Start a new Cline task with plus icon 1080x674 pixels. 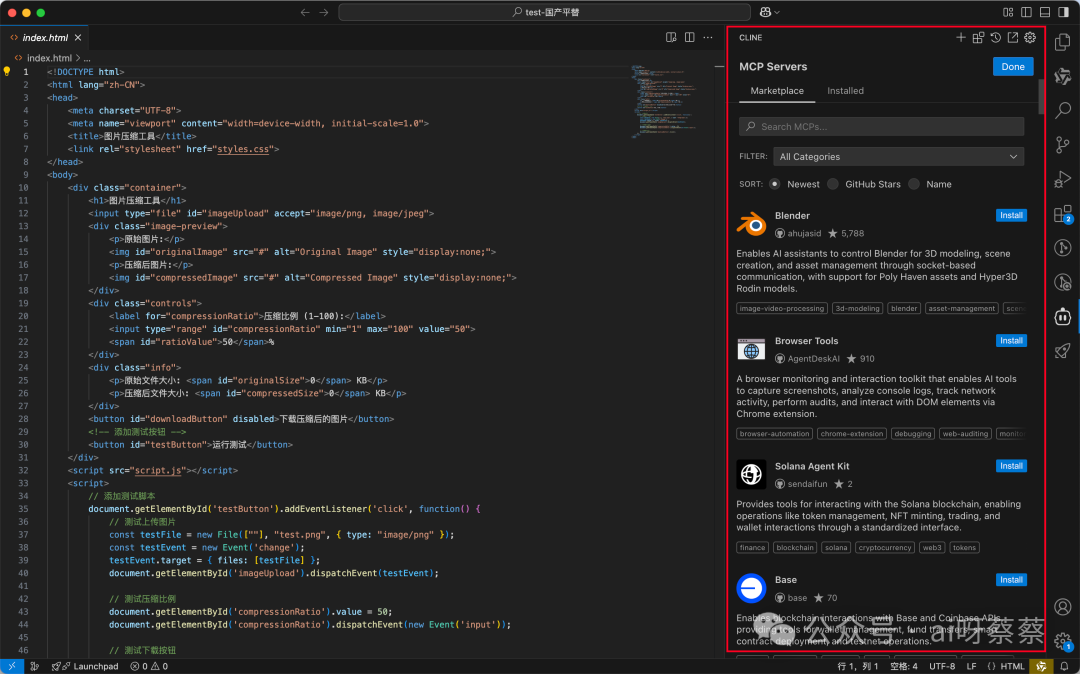coord(961,37)
